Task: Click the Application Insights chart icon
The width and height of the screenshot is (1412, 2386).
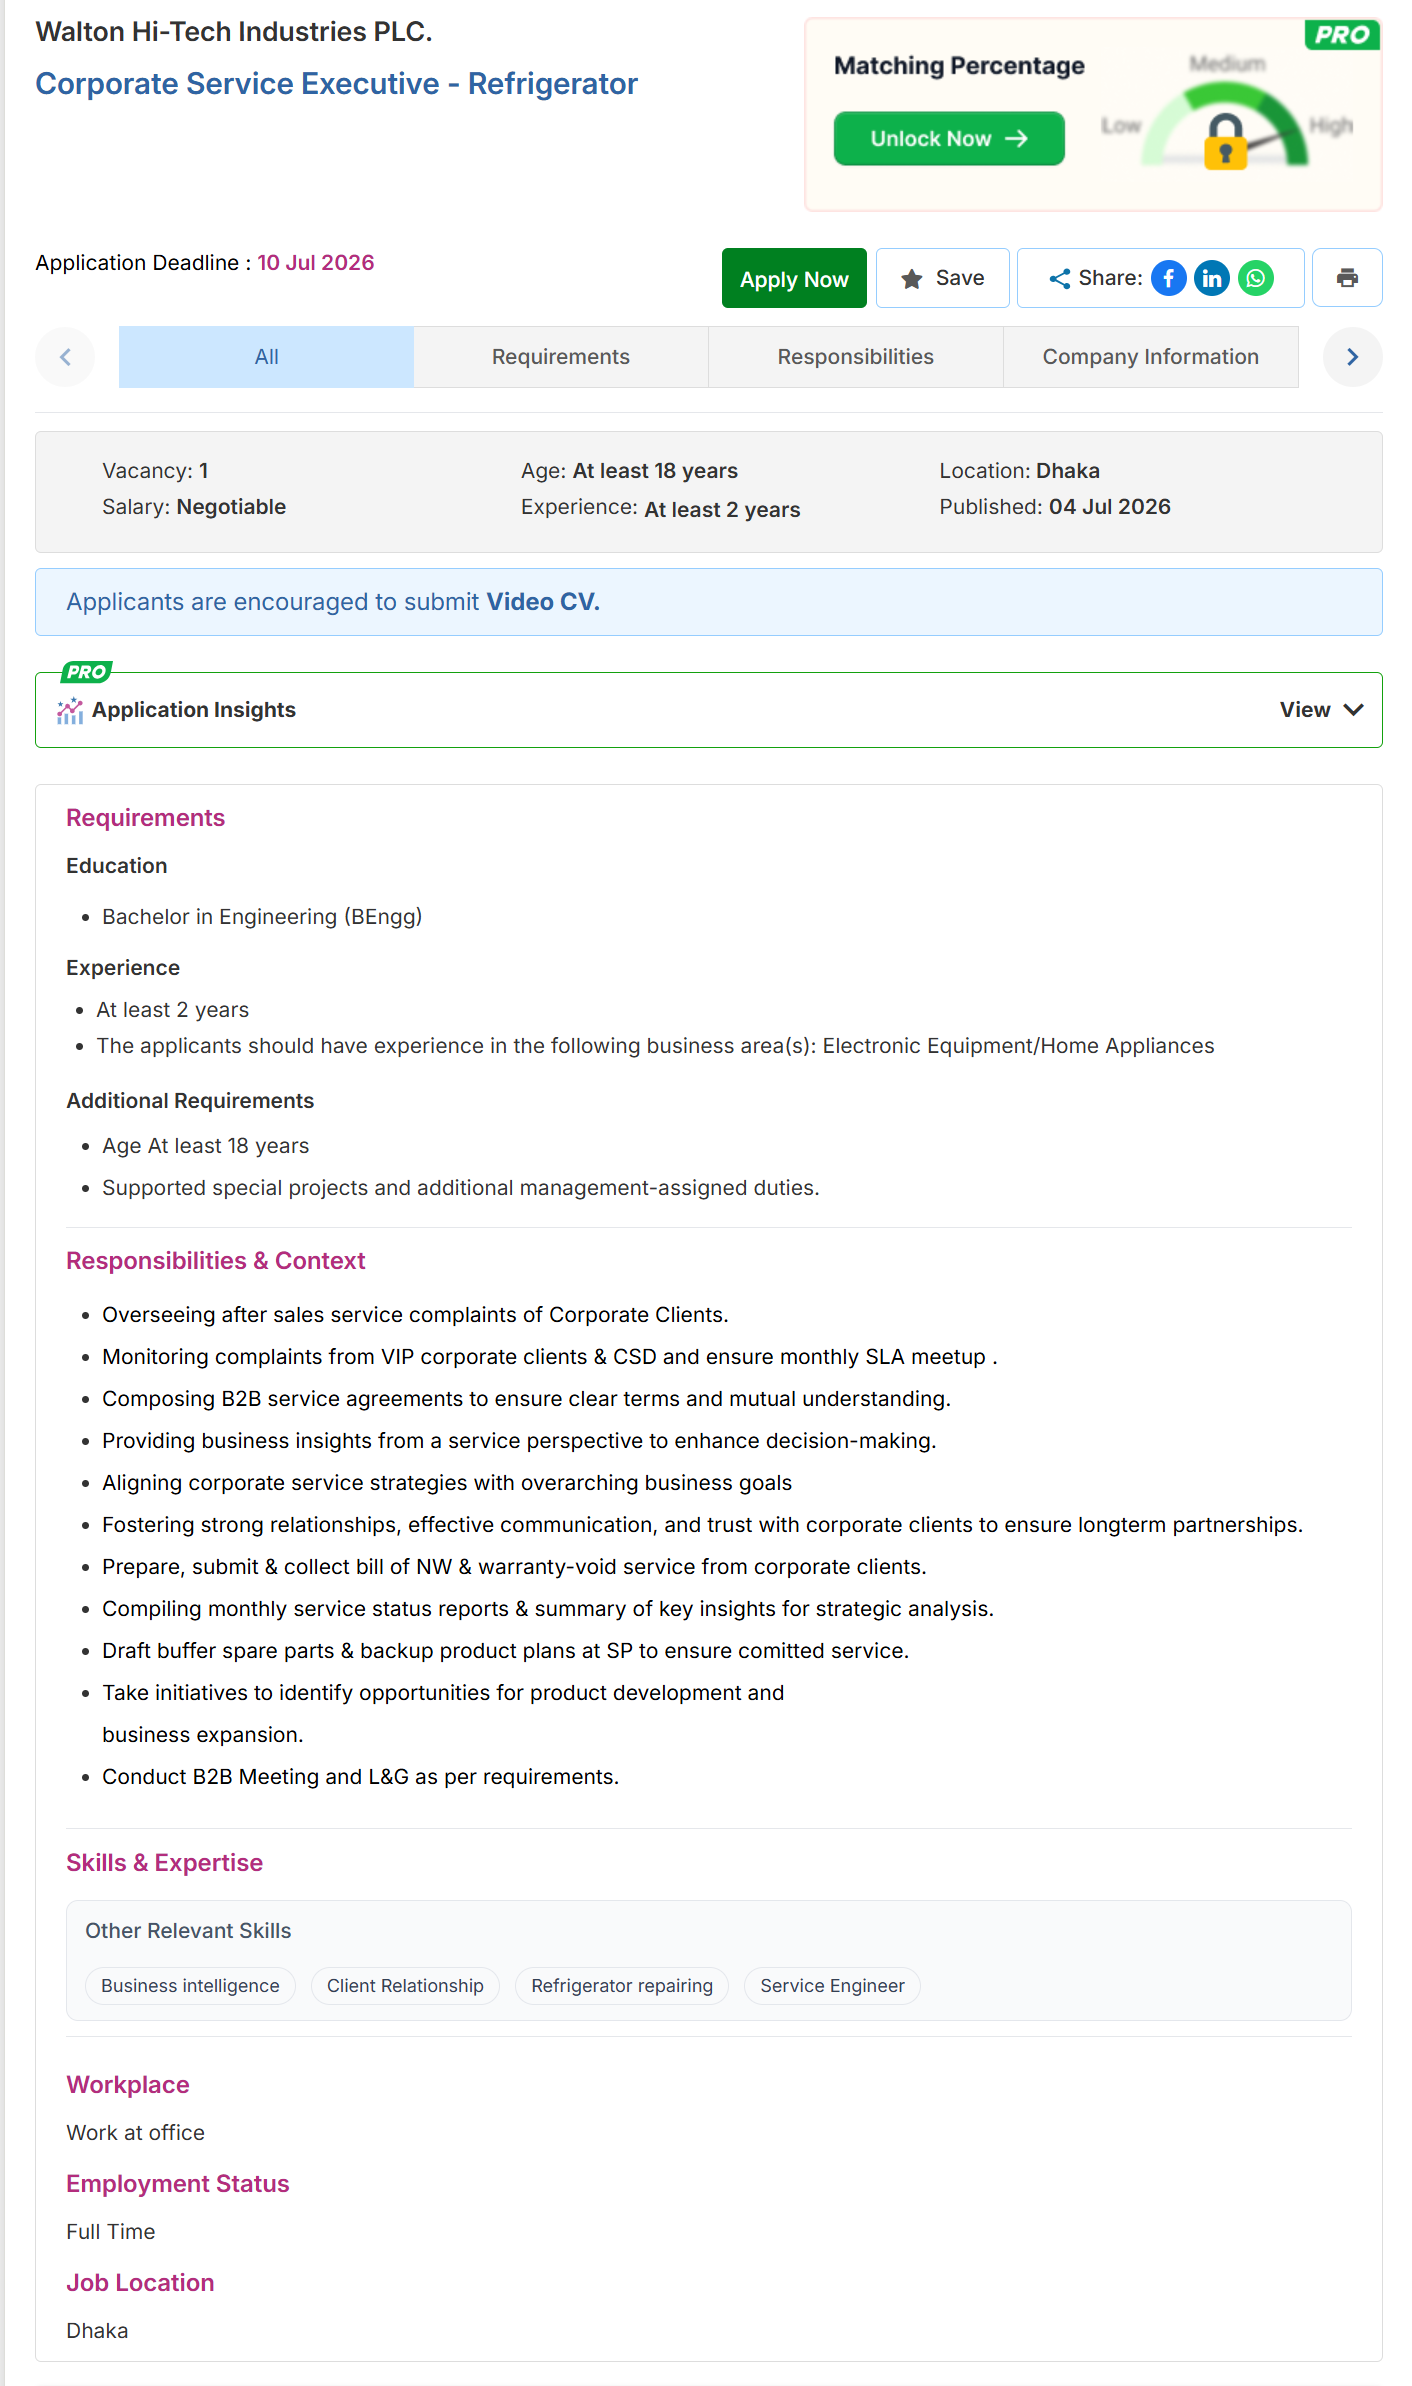Action: coord(70,711)
